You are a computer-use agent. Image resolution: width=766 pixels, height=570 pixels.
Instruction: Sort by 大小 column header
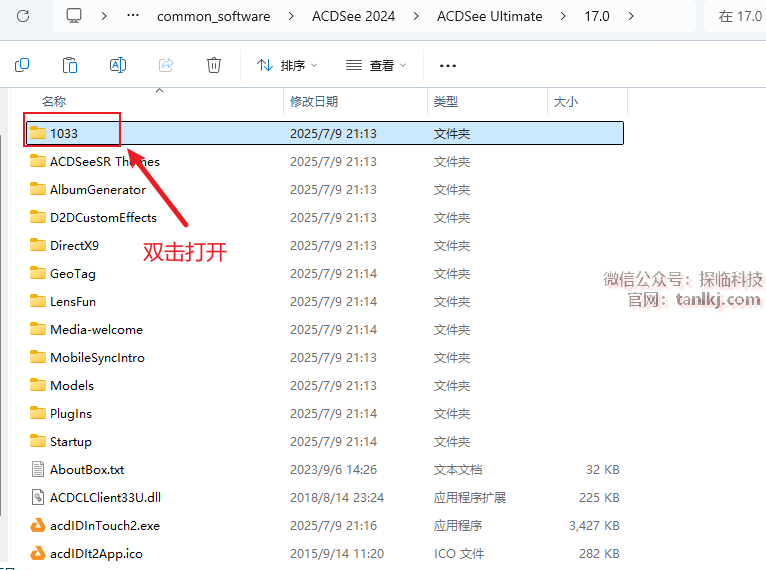pyautogui.click(x=566, y=102)
